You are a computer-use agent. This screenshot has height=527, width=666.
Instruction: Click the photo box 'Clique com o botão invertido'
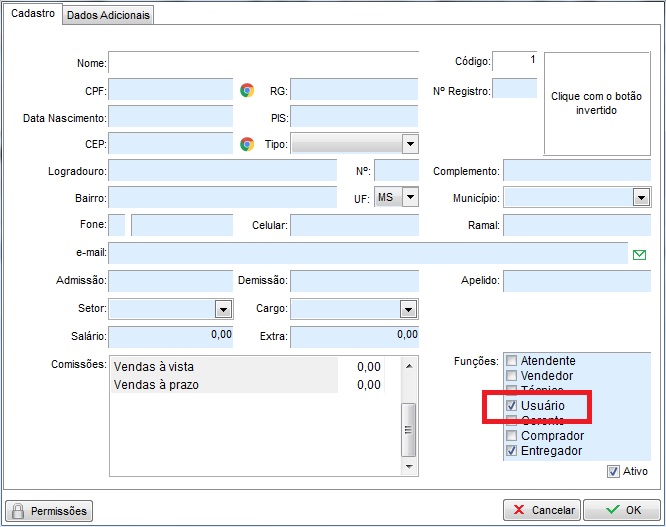click(596, 104)
